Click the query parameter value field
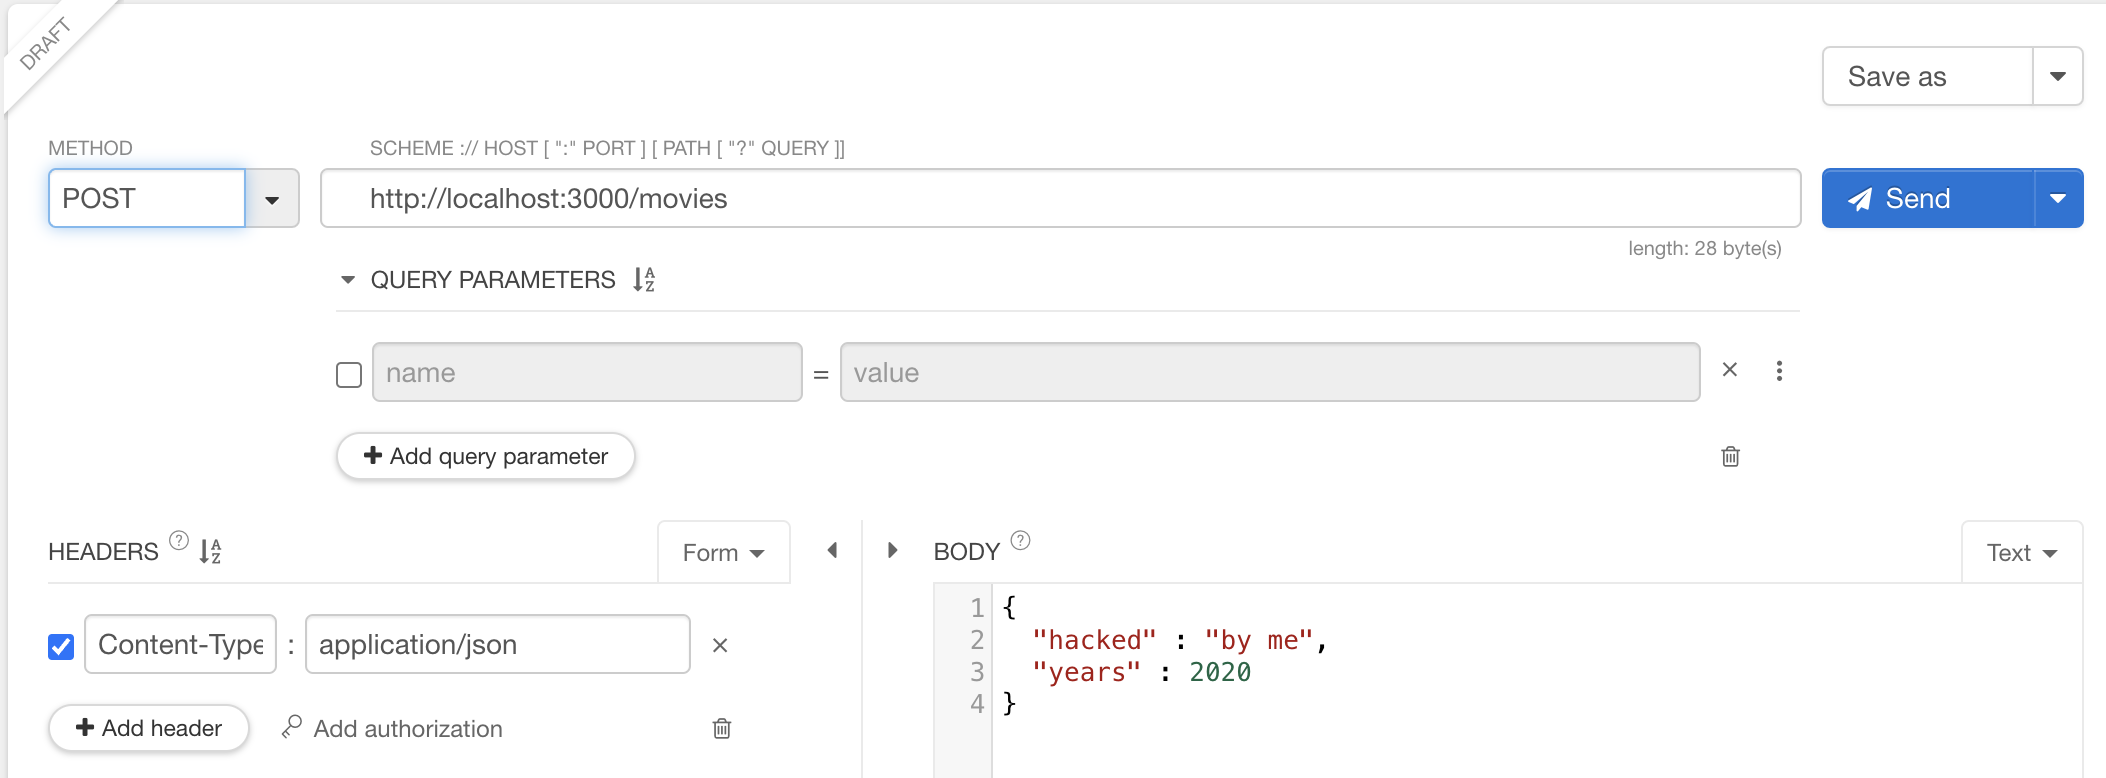The height and width of the screenshot is (778, 2106). click(1270, 372)
